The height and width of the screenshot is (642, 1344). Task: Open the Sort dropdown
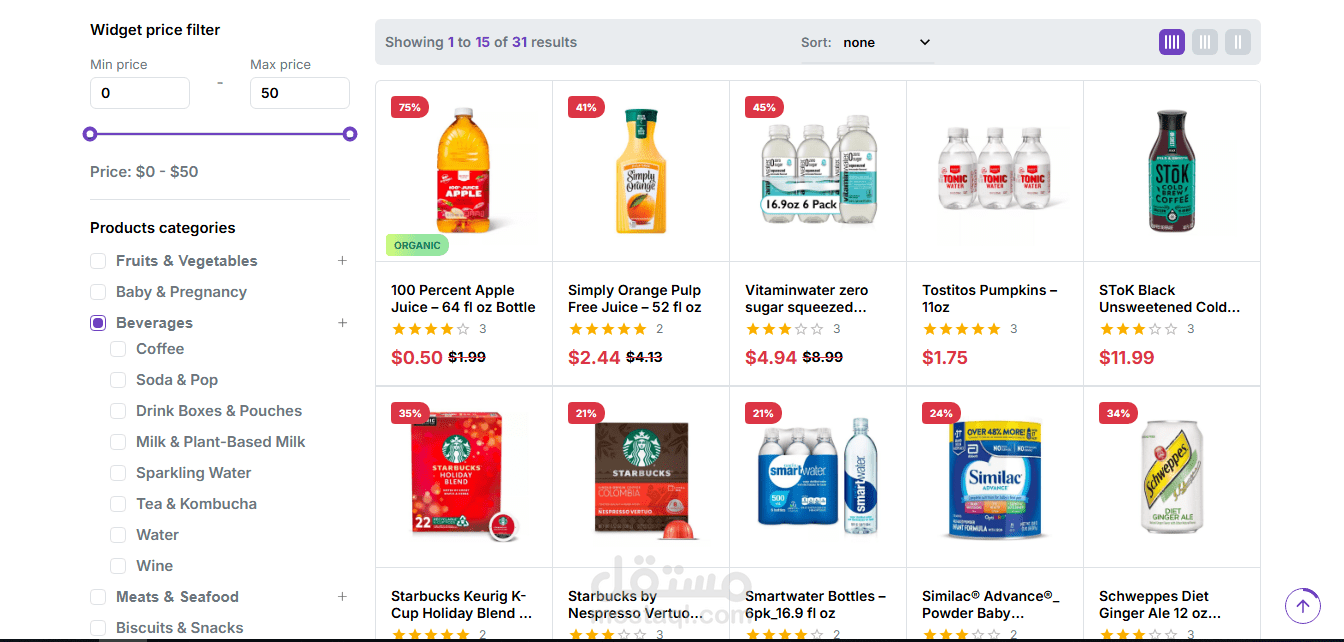click(886, 42)
